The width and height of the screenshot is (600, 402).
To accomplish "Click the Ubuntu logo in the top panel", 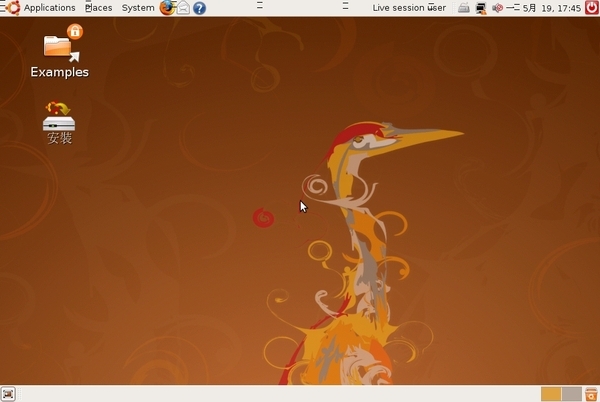I will tap(13, 8).
